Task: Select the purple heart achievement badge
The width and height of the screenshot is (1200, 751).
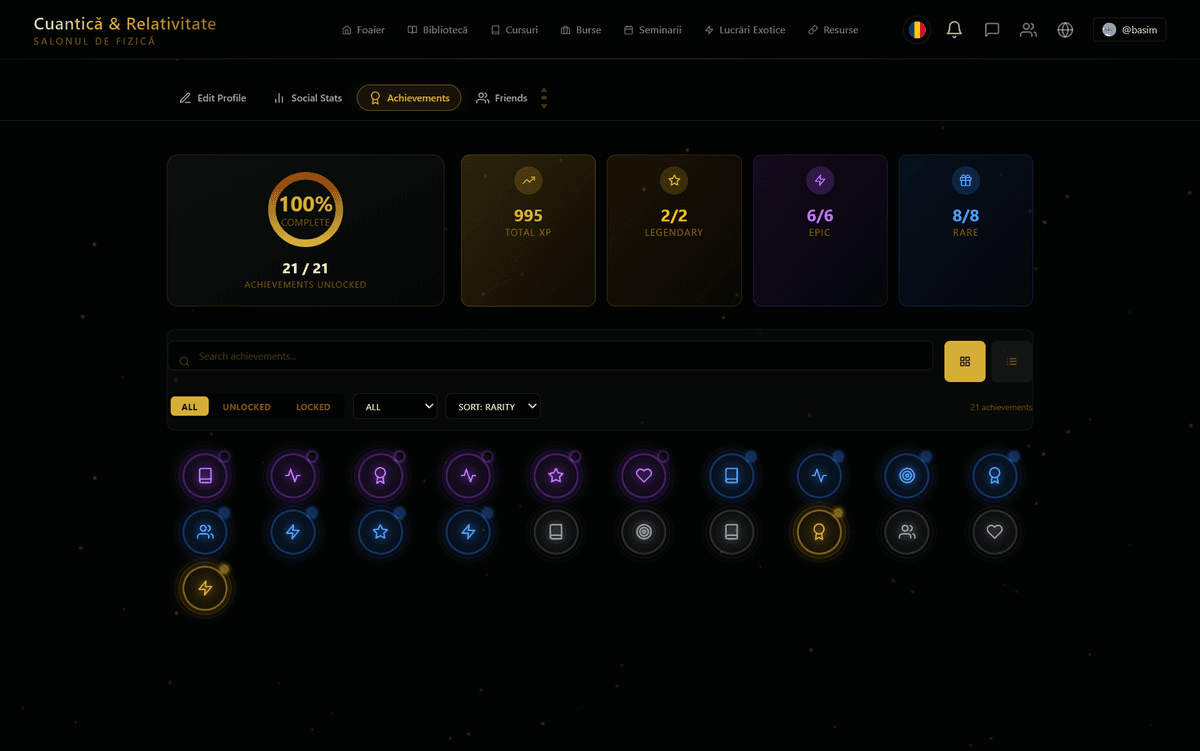Action: pyautogui.click(x=644, y=476)
